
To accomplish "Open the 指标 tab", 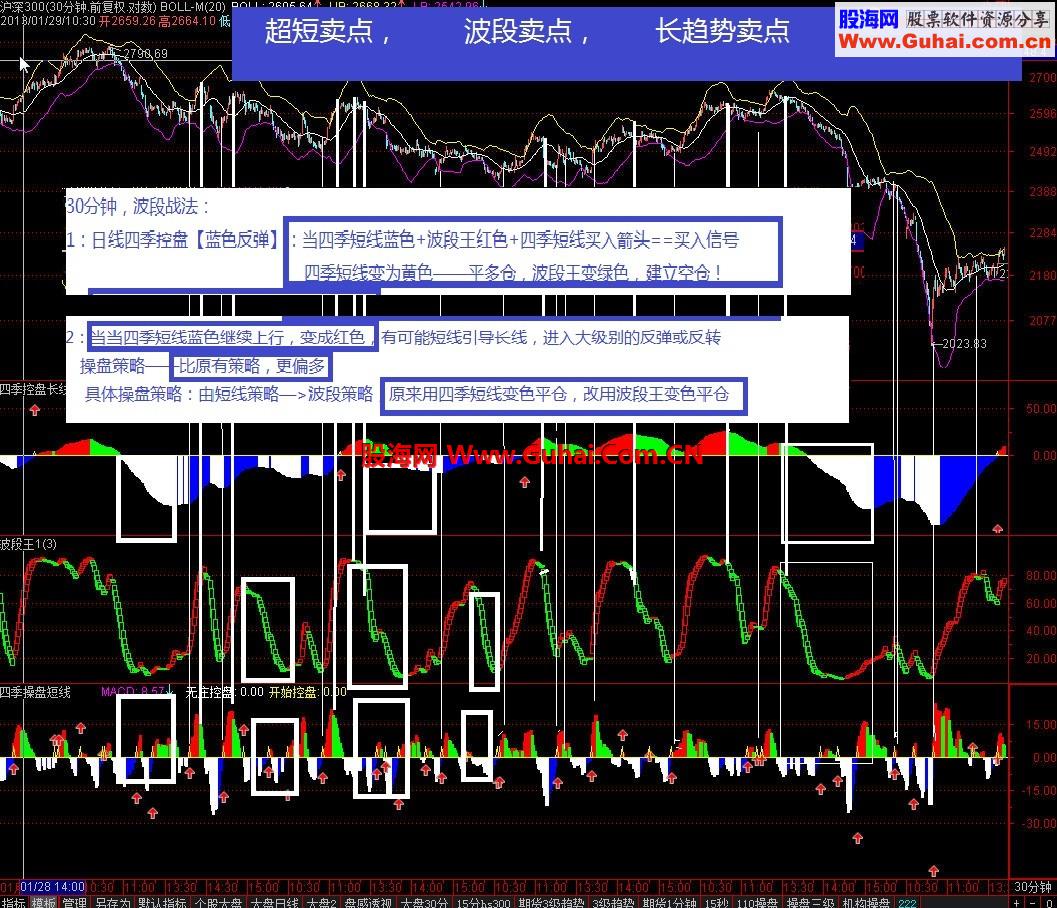I will 13,903.
